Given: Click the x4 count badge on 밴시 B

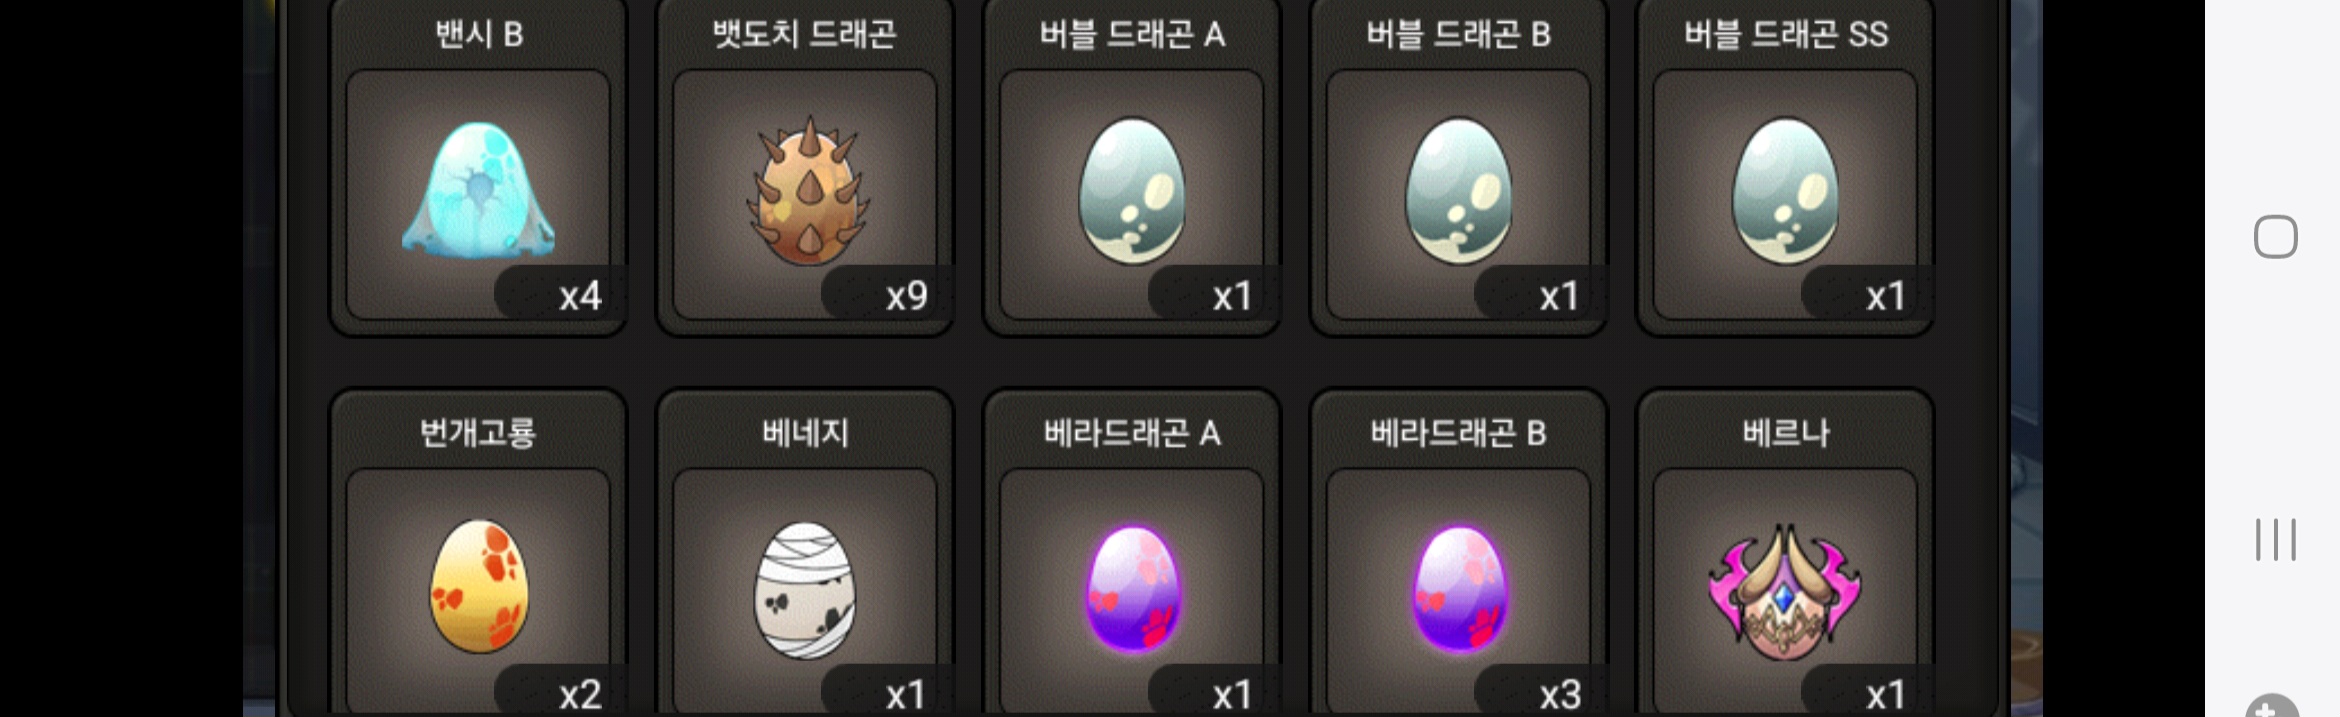Looking at the screenshot, I should 579,296.
